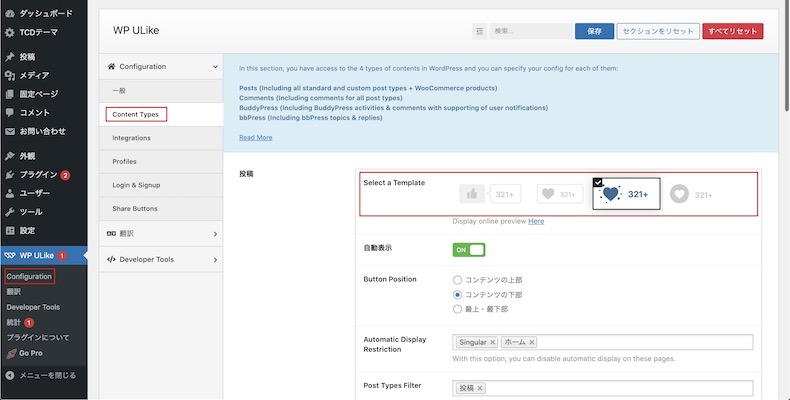This screenshot has width=790, height=400.
Task: Open the 統計 submenu item
Action: [x=14, y=322]
